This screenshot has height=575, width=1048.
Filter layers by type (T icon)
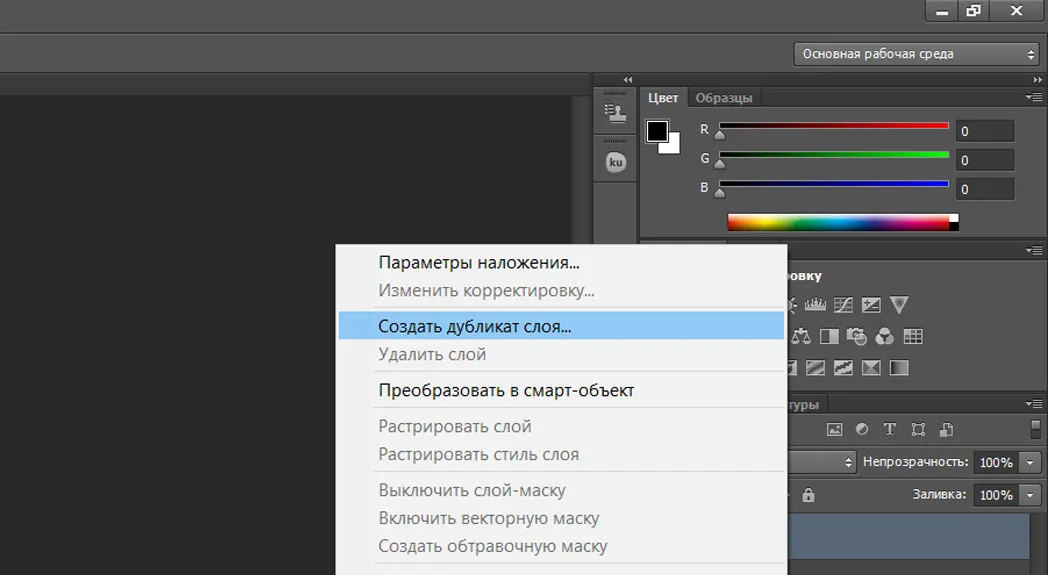890,429
